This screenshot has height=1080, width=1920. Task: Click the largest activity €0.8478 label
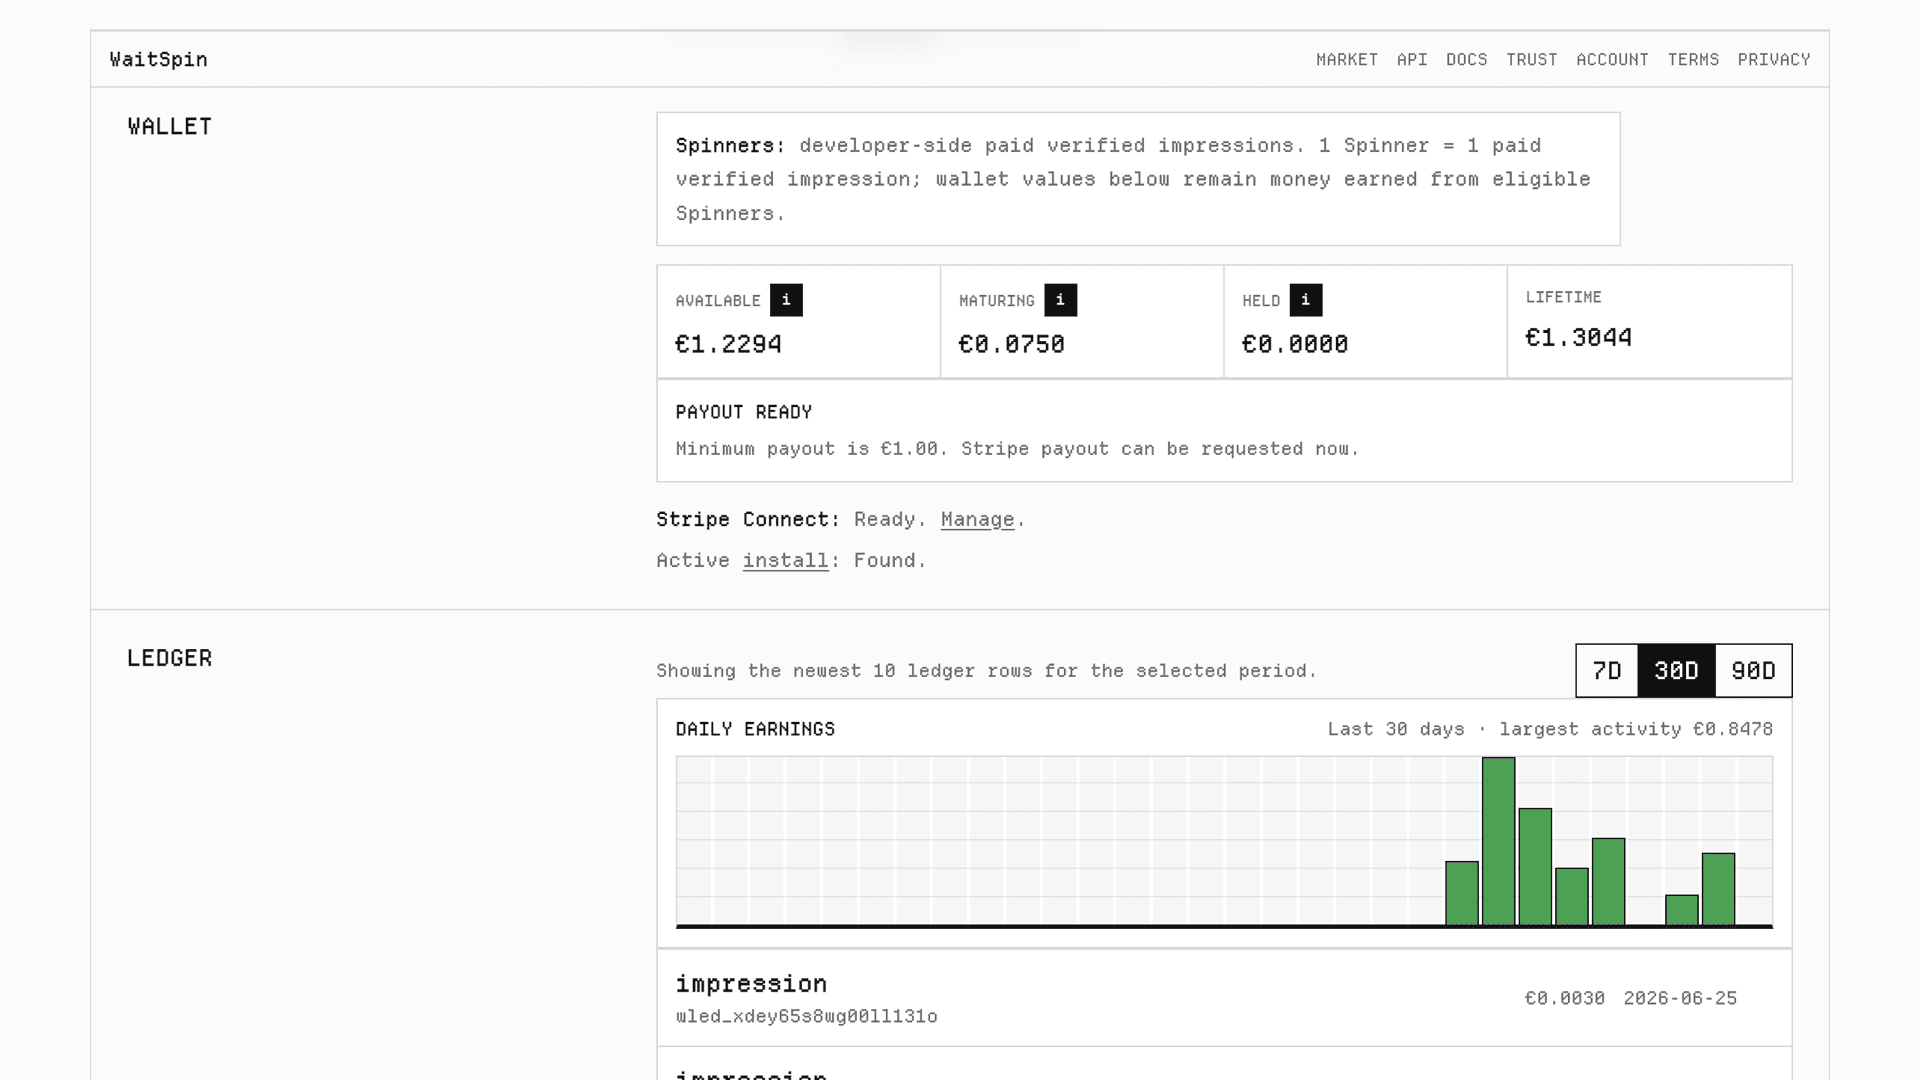point(1636,729)
